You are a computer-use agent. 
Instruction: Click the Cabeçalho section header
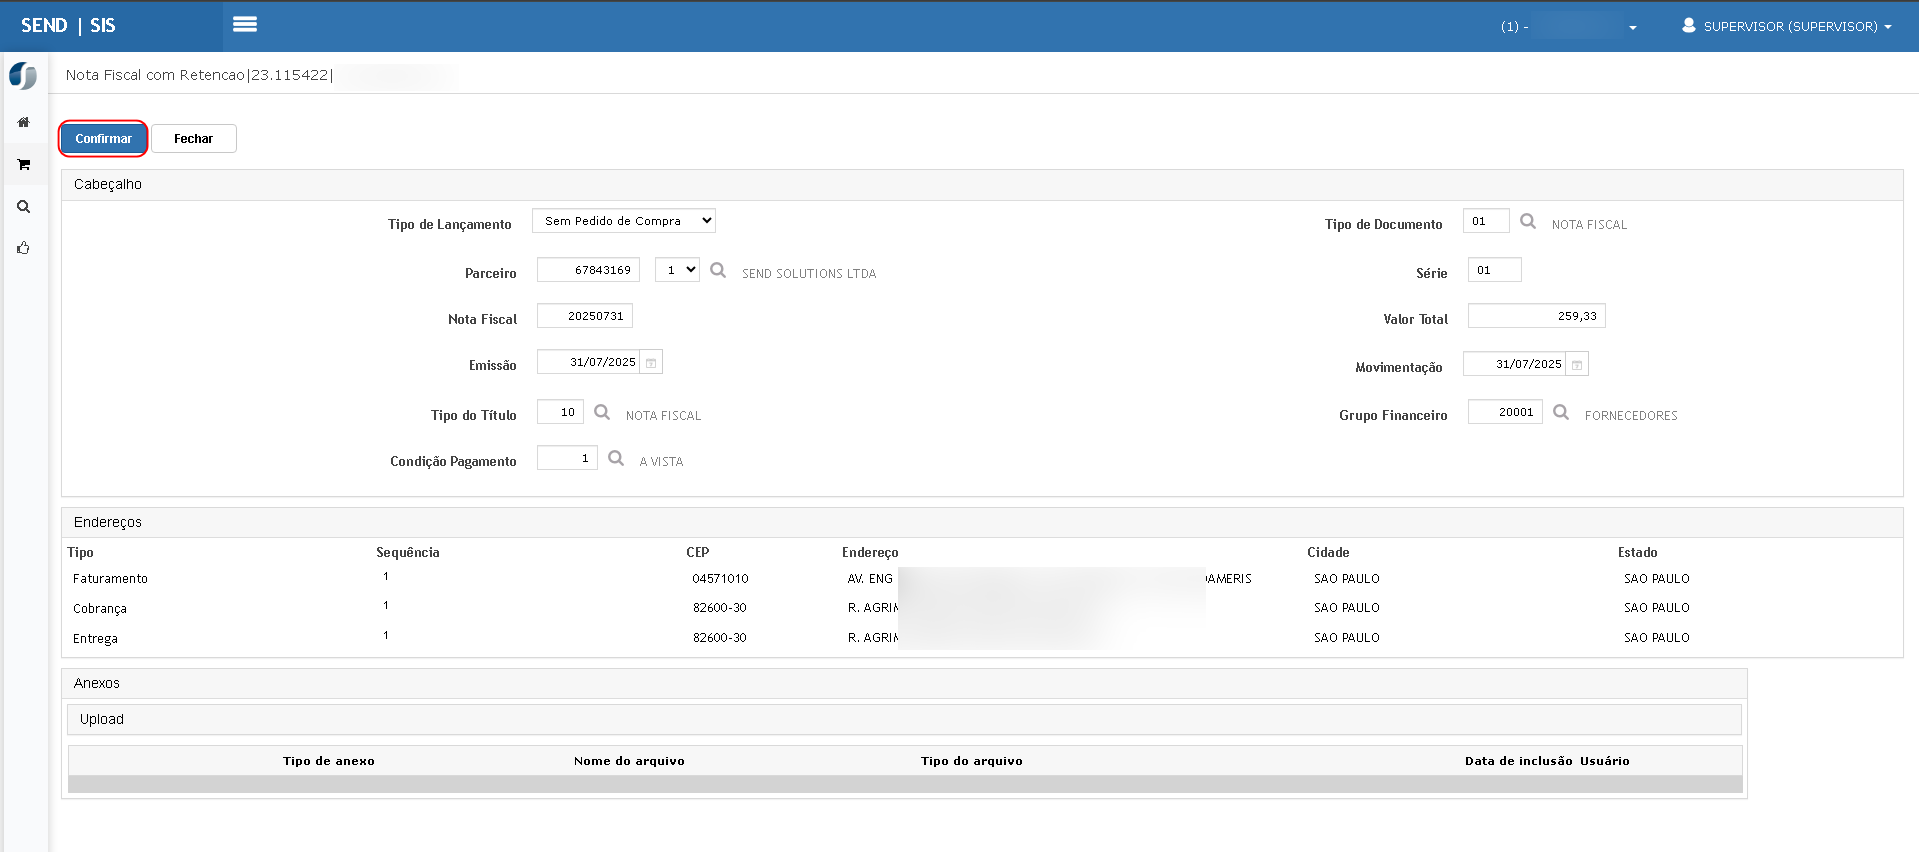click(x=982, y=185)
